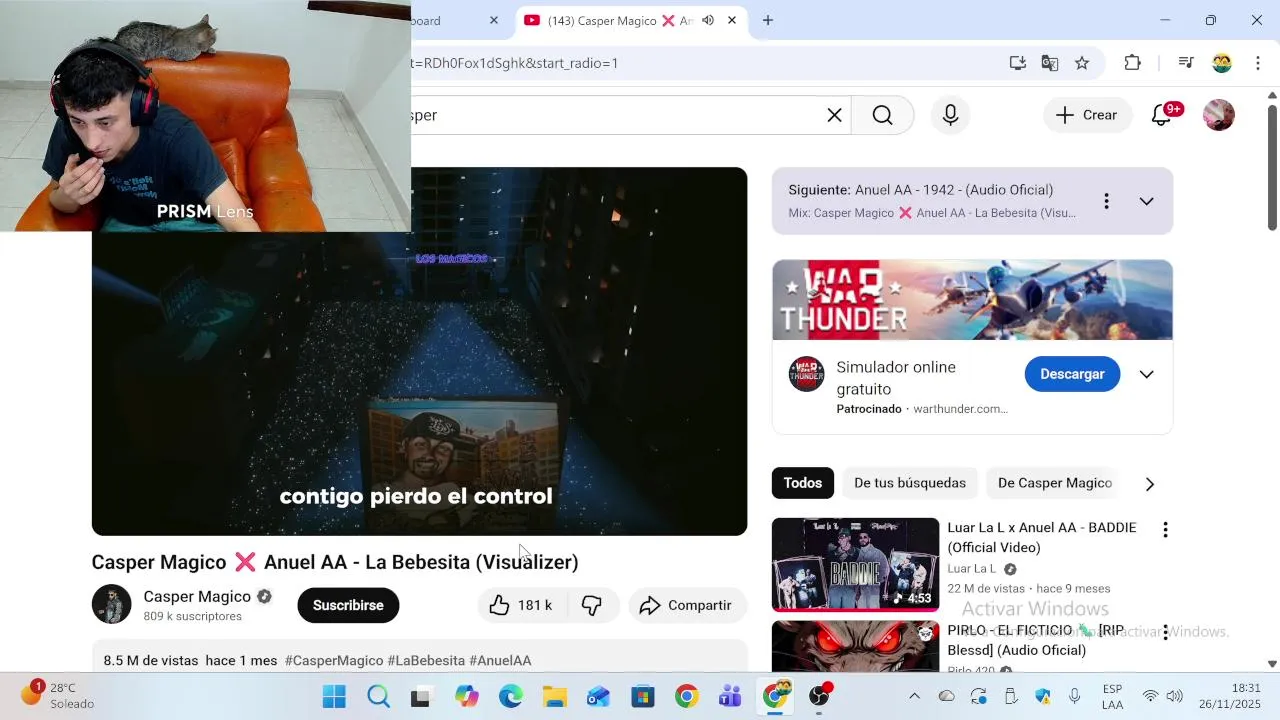This screenshot has width=1280, height=720.
Task: Expand the War Thunder ad chevron
Action: (1146, 374)
